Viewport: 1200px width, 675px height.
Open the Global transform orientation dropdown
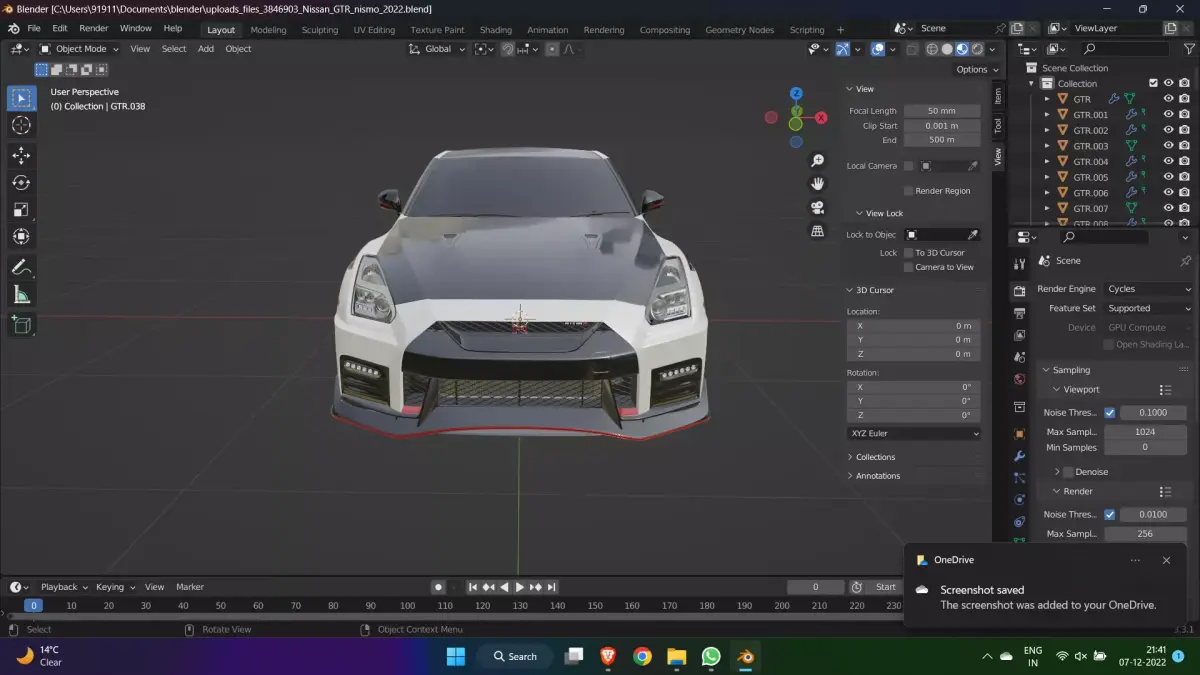tap(438, 48)
